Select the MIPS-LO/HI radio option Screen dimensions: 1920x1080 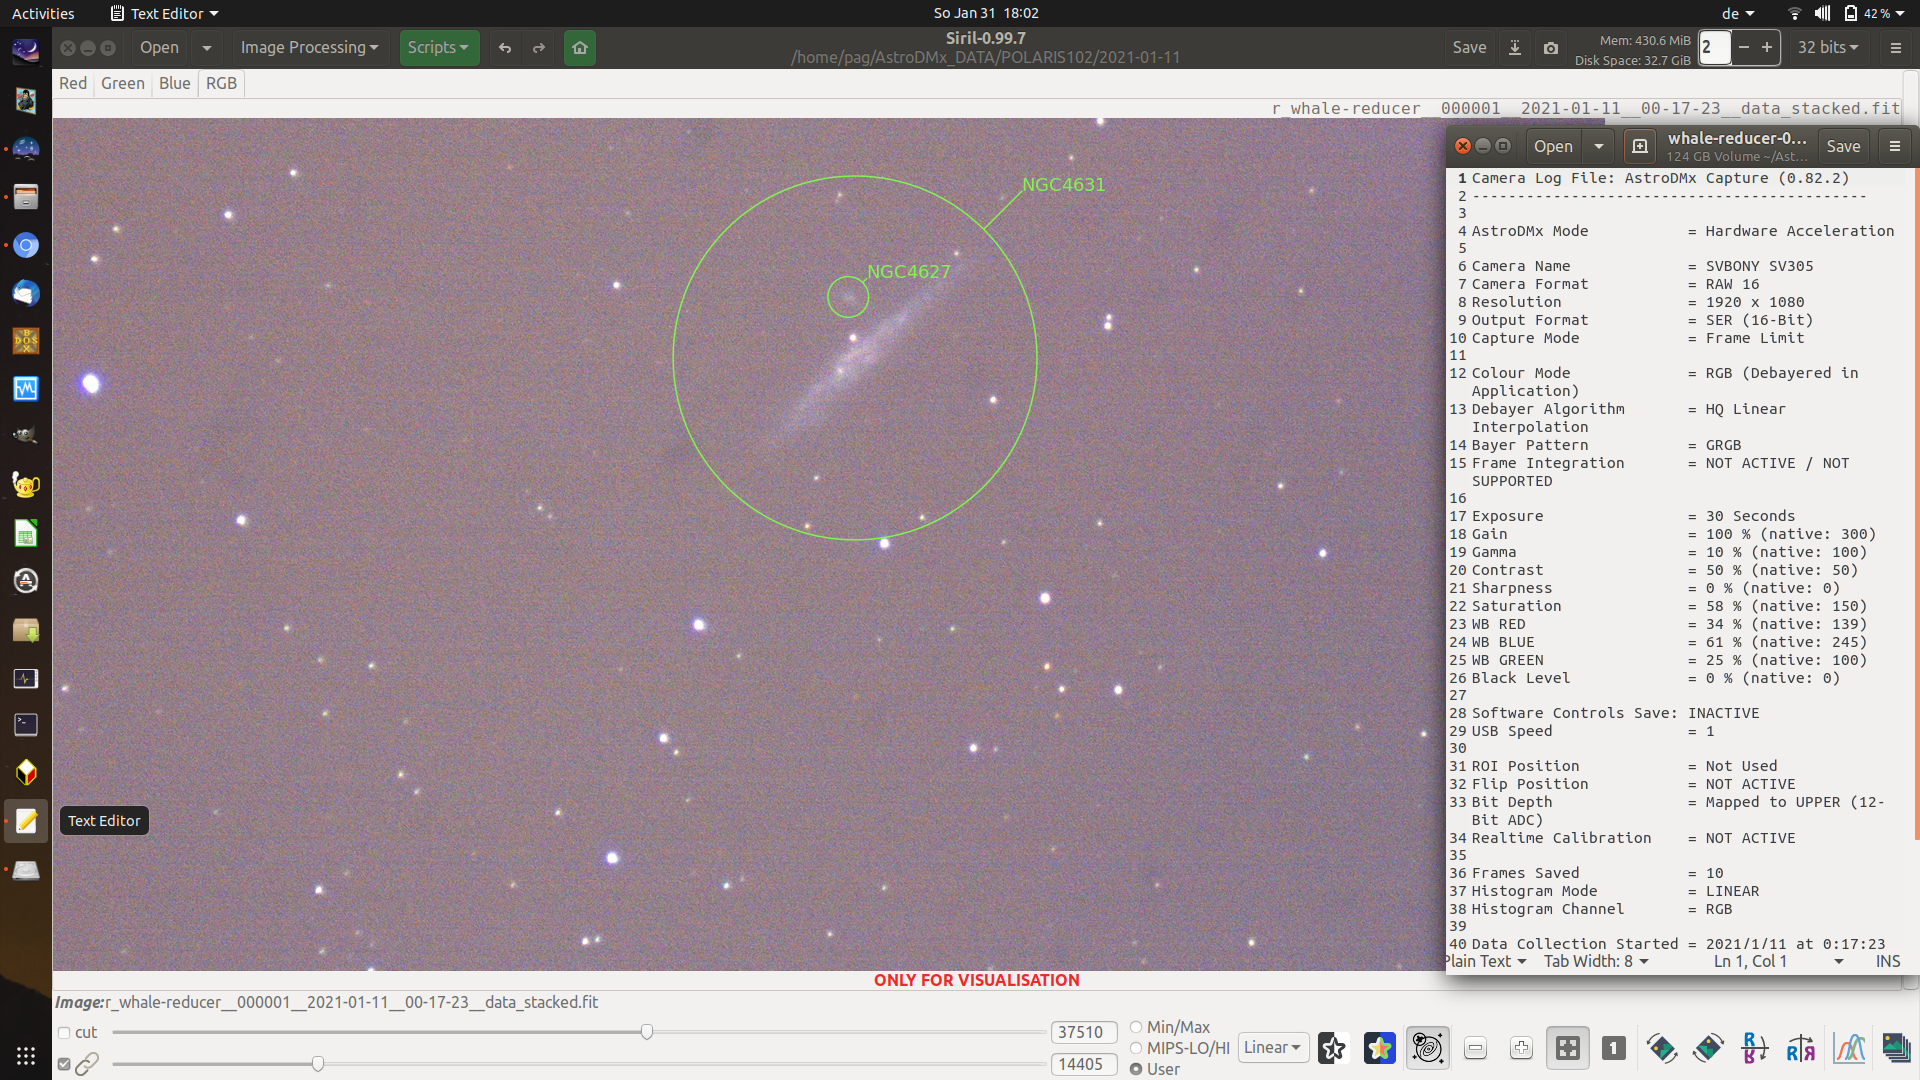(x=1136, y=1048)
